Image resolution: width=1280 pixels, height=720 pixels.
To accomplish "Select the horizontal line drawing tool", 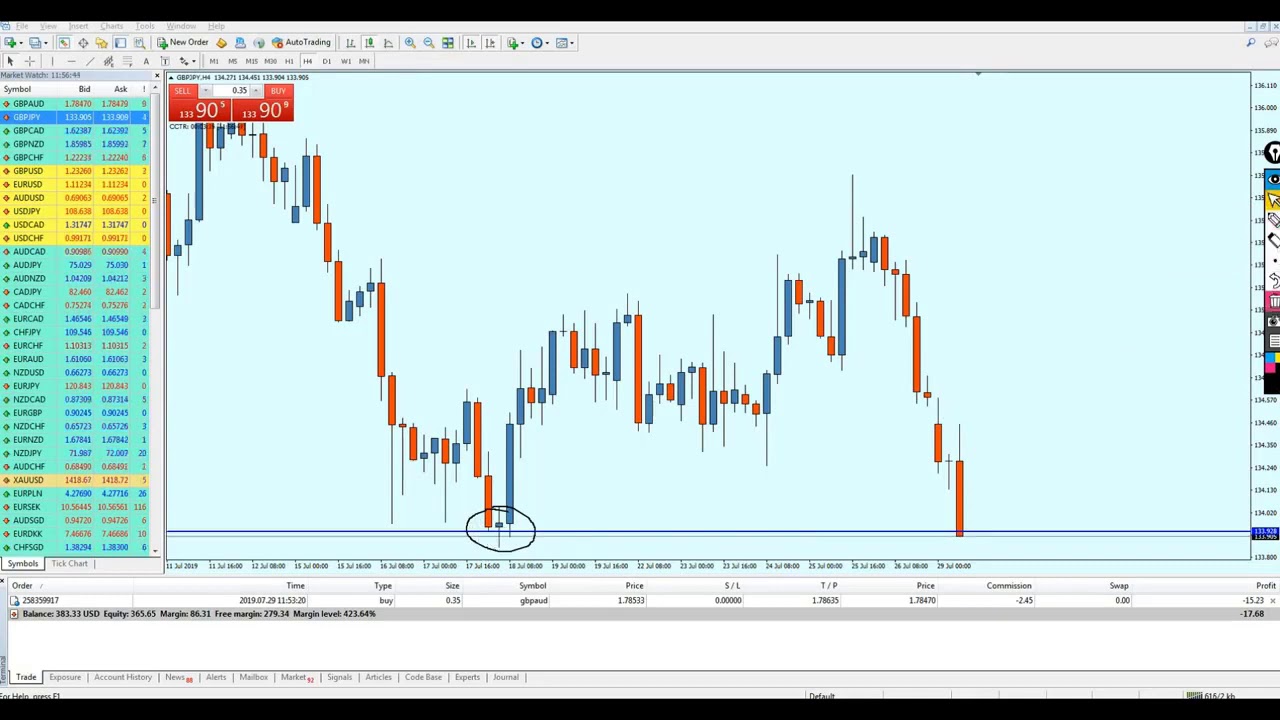I will click(71, 61).
